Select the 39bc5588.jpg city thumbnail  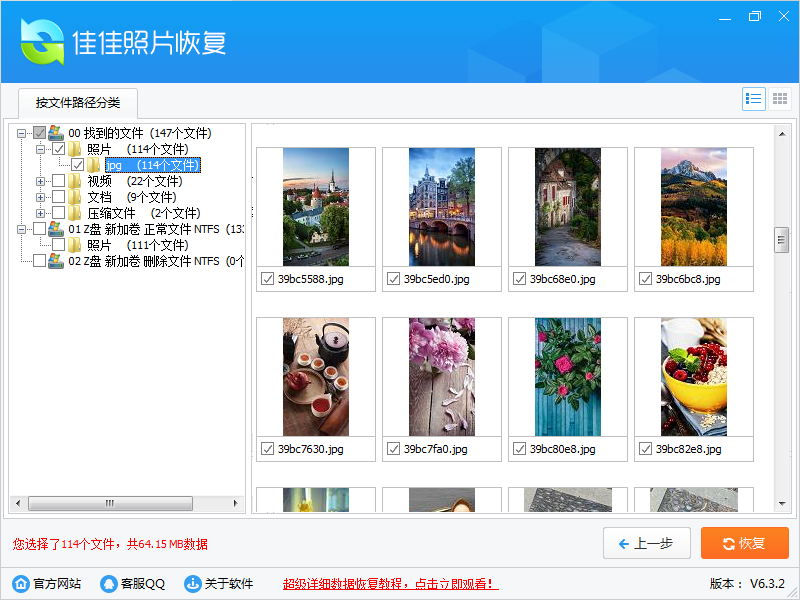(316, 207)
